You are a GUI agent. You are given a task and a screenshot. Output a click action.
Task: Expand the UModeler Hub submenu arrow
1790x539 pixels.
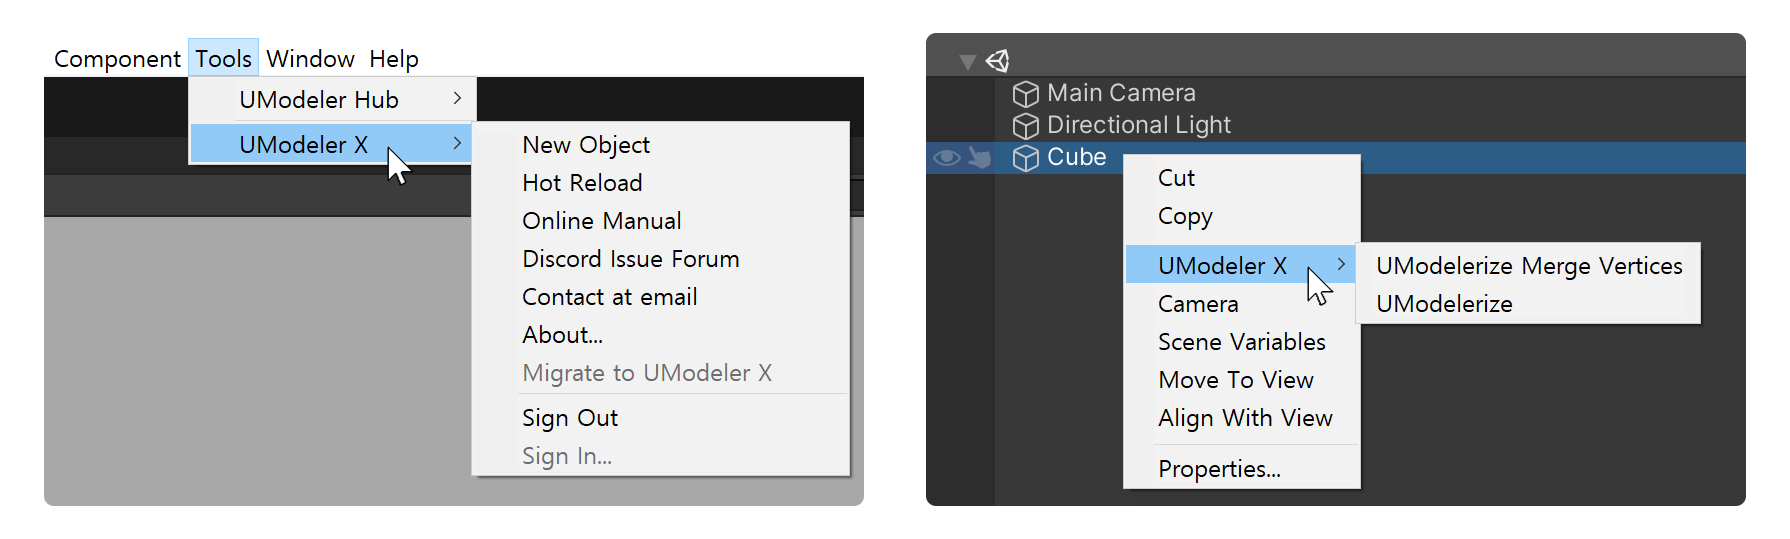[457, 98]
